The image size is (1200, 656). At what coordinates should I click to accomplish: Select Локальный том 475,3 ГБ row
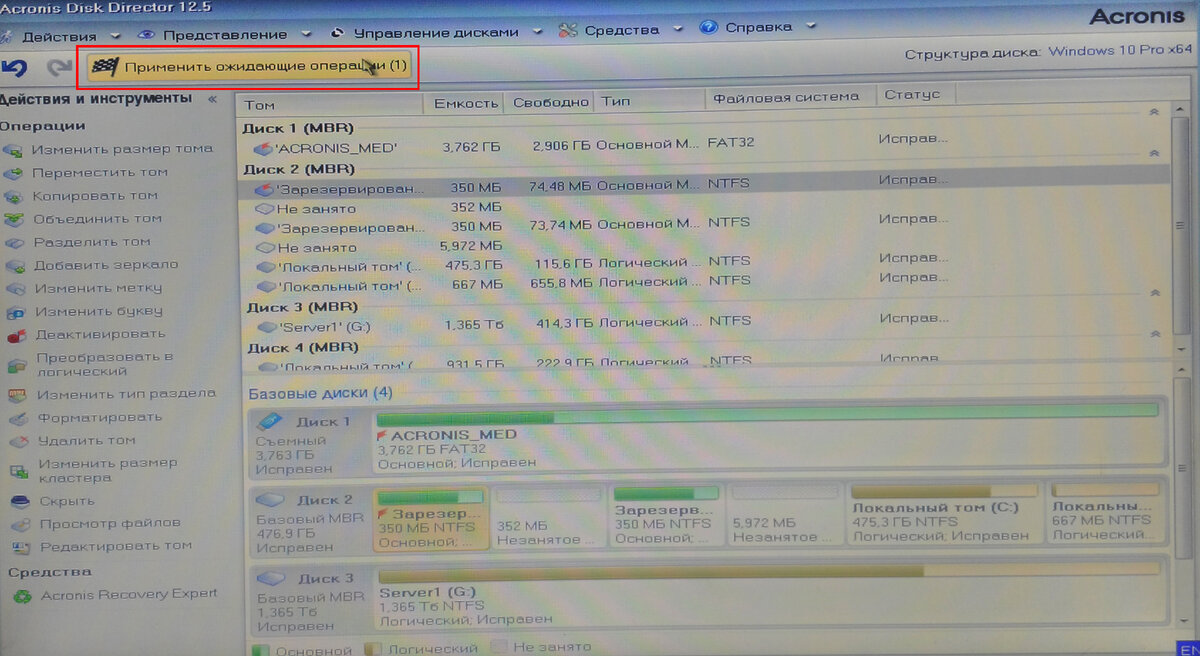point(703,264)
